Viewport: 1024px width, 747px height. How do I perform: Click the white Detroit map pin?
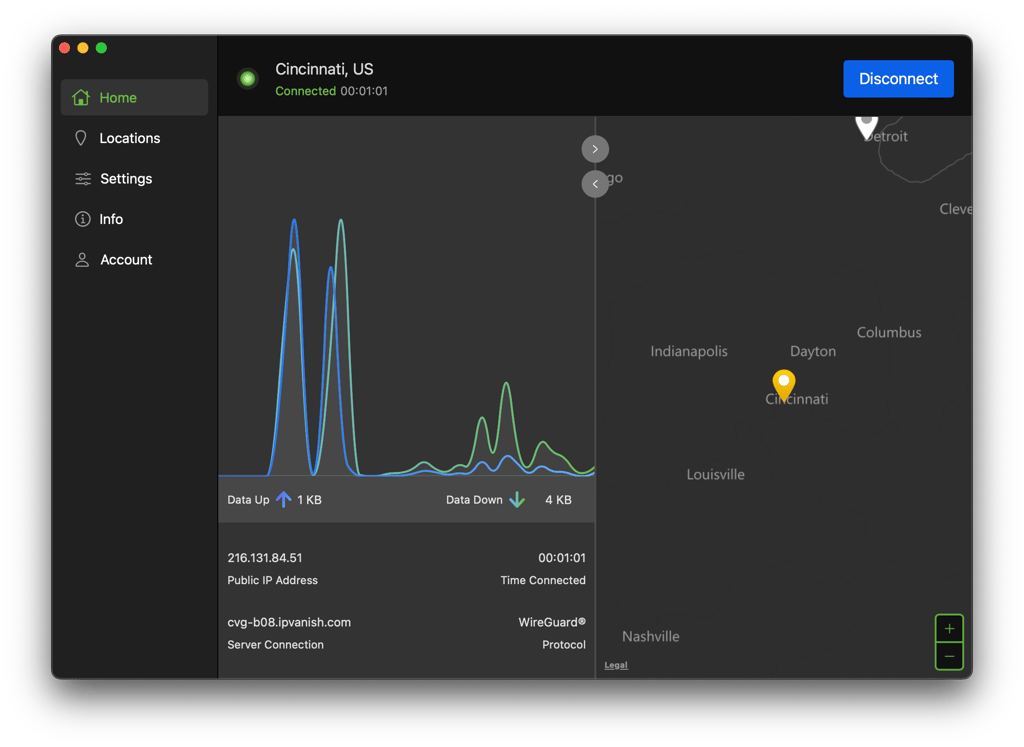pyautogui.click(x=867, y=127)
